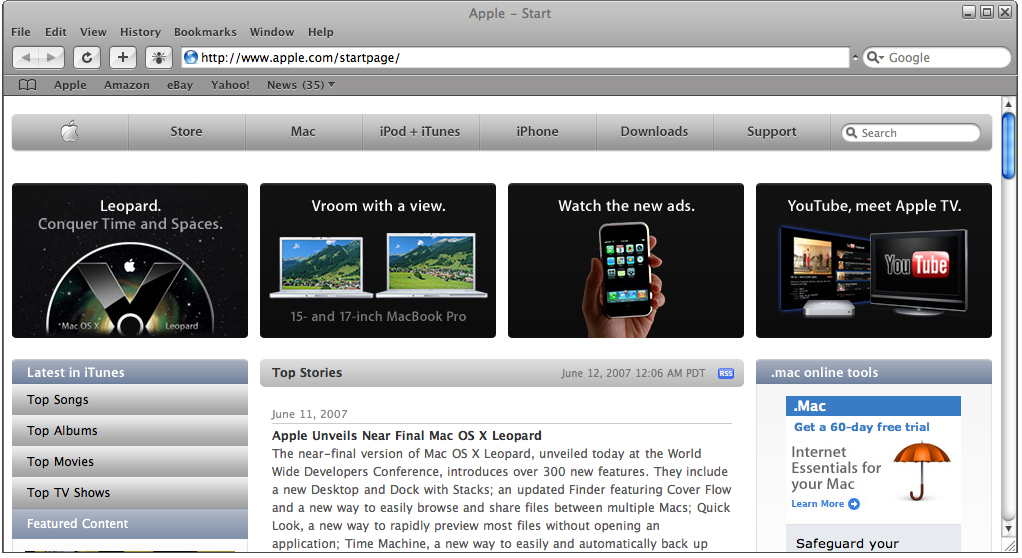
Task: Expand the News (35) bookmarks folder
Action: point(300,85)
